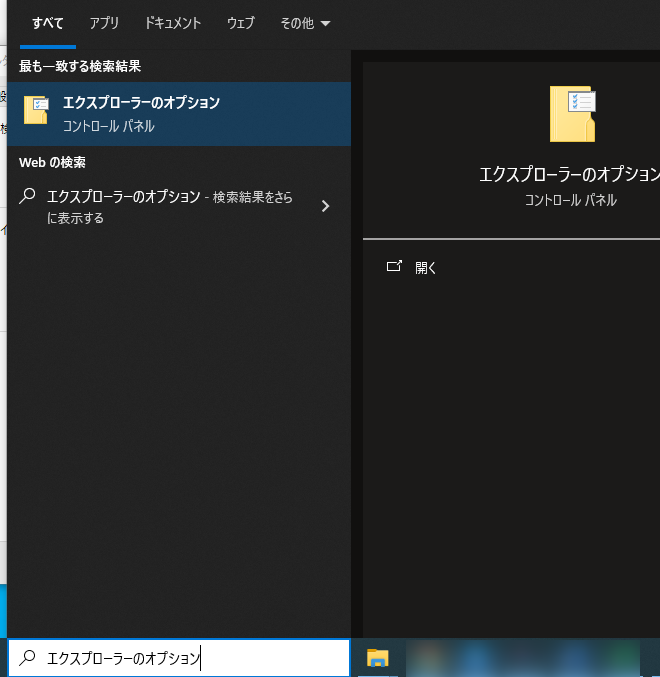Click the 最も一致する検索結果 section header
Viewport: 660px width, 677px height.
coord(80,66)
